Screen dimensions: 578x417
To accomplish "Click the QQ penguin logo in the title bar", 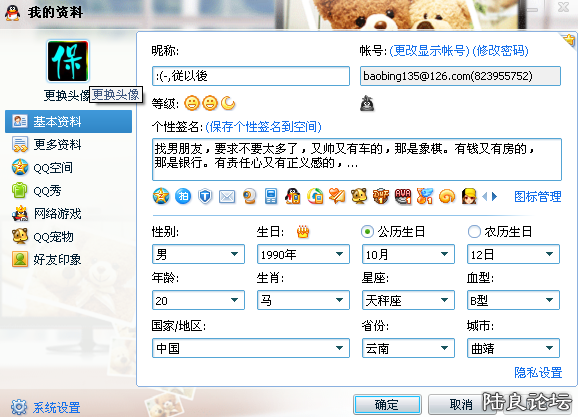I will 13,13.
